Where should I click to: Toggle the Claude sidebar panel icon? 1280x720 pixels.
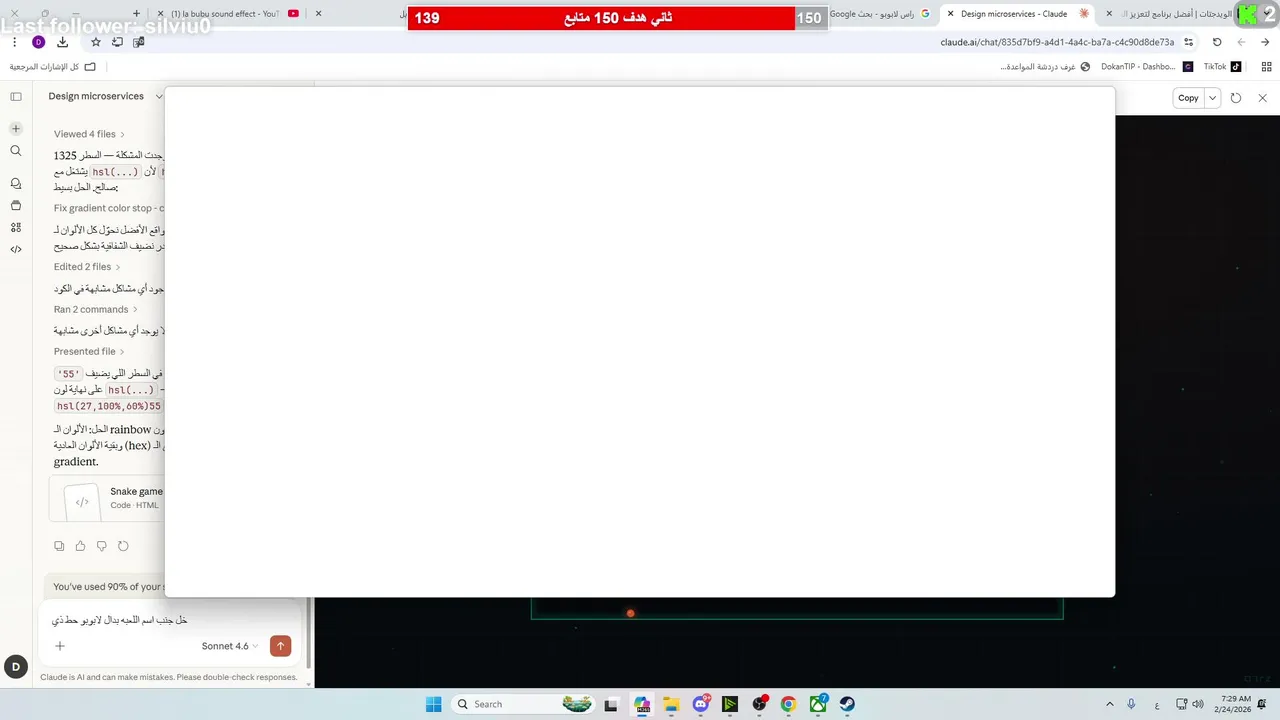coord(16,97)
